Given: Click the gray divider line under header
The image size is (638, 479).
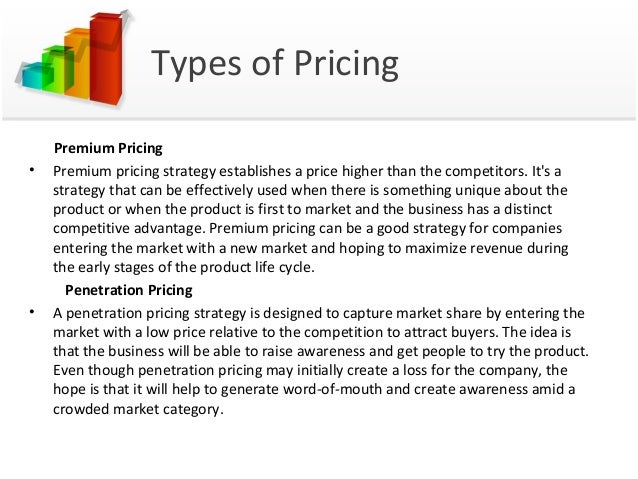Looking at the screenshot, I should [319, 119].
